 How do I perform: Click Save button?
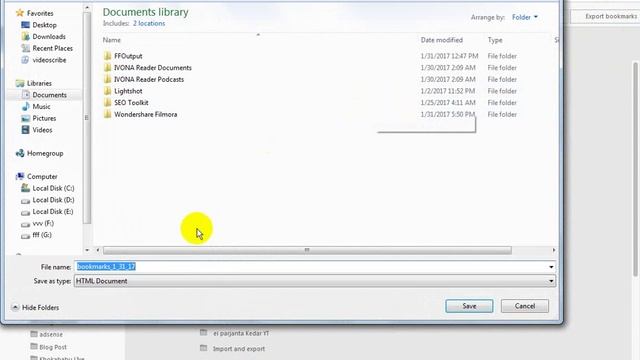(x=469, y=306)
